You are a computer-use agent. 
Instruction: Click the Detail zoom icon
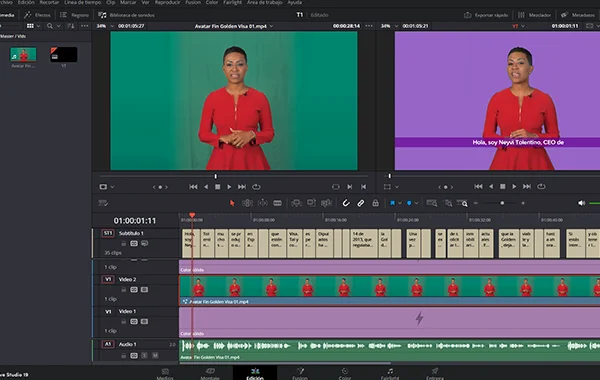point(448,203)
